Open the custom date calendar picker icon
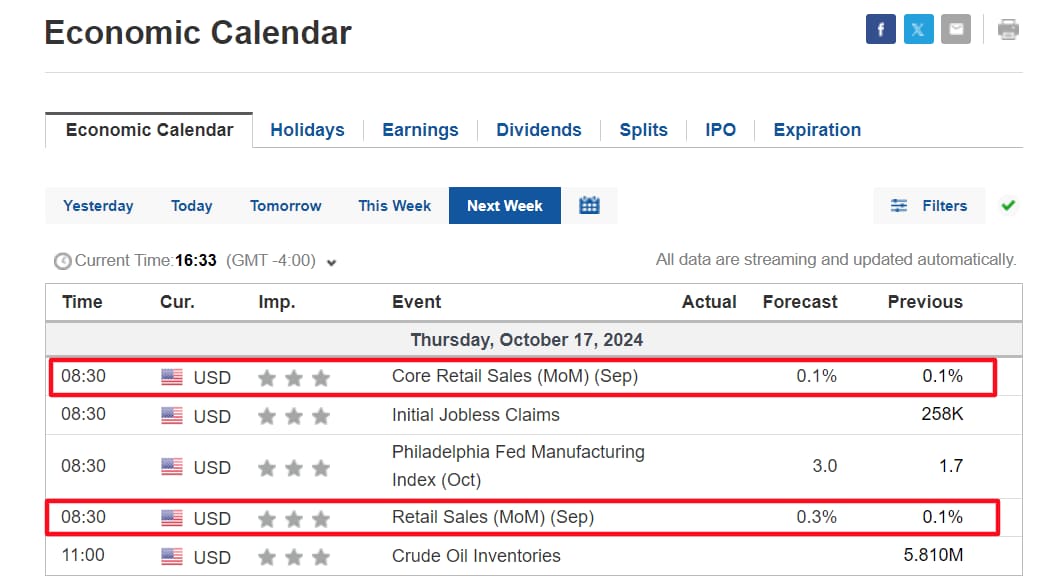The width and height of the screenshot is (1047, 588). point(589,206)
